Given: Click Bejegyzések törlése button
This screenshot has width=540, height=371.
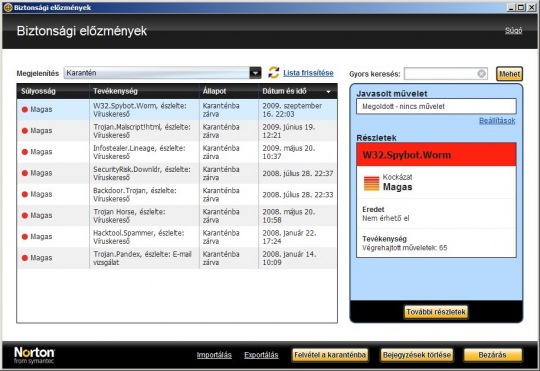Looking at the screenshot, I should pos(417,355).
